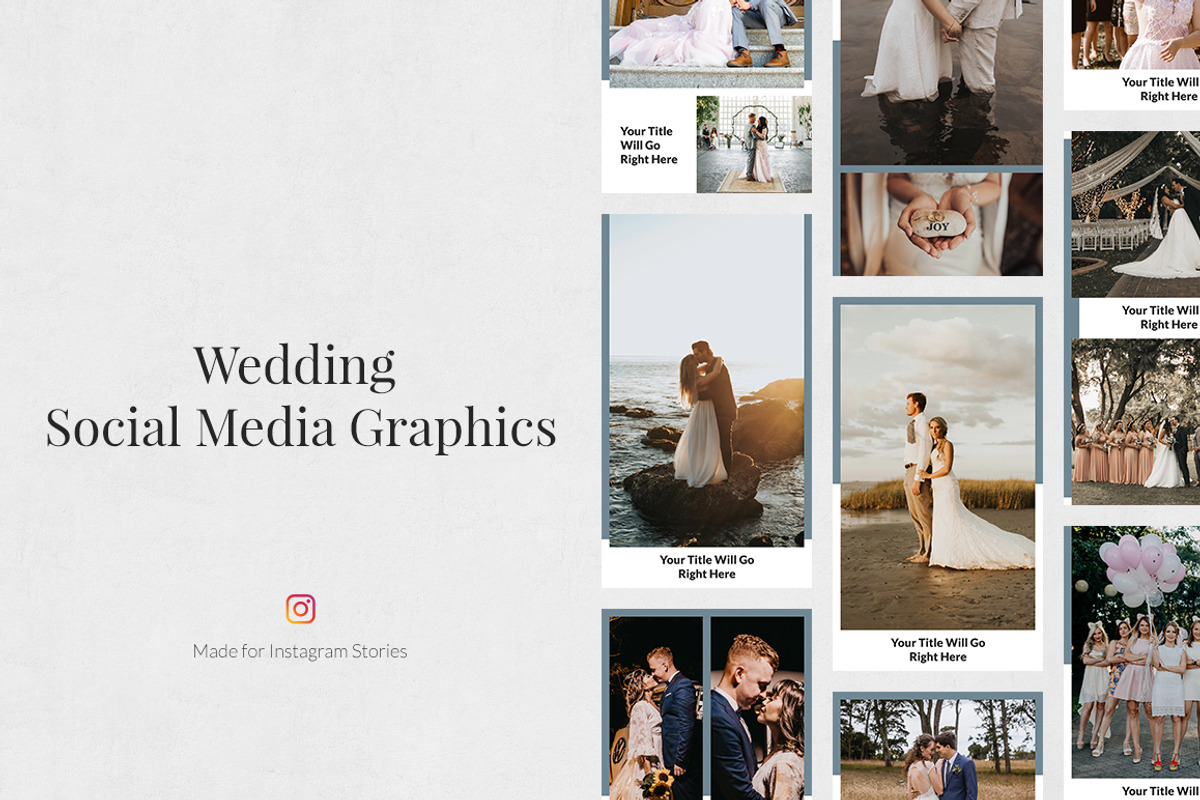Screen dimensions: 1200x800
Task: Open the couple sitting on steps photo
Action: (707, 44)
